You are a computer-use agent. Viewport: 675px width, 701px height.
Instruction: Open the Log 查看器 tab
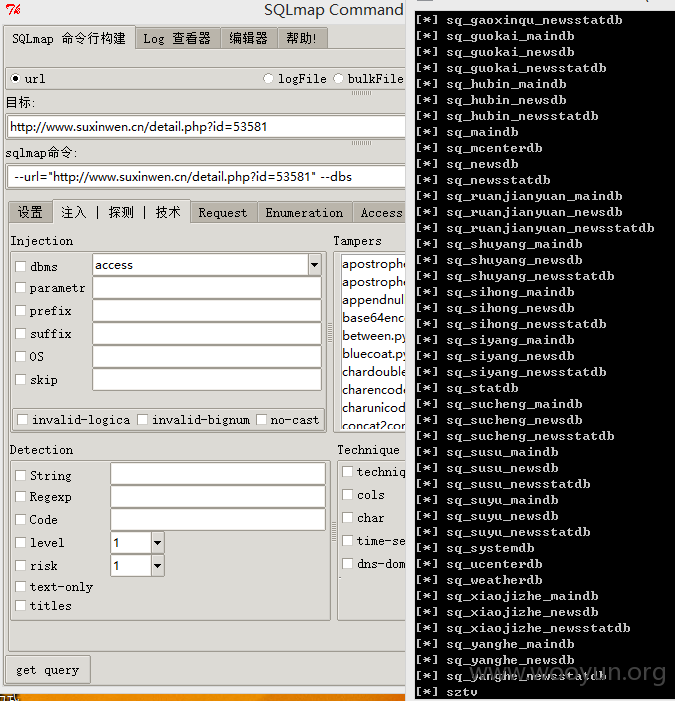tap(177, 38)
